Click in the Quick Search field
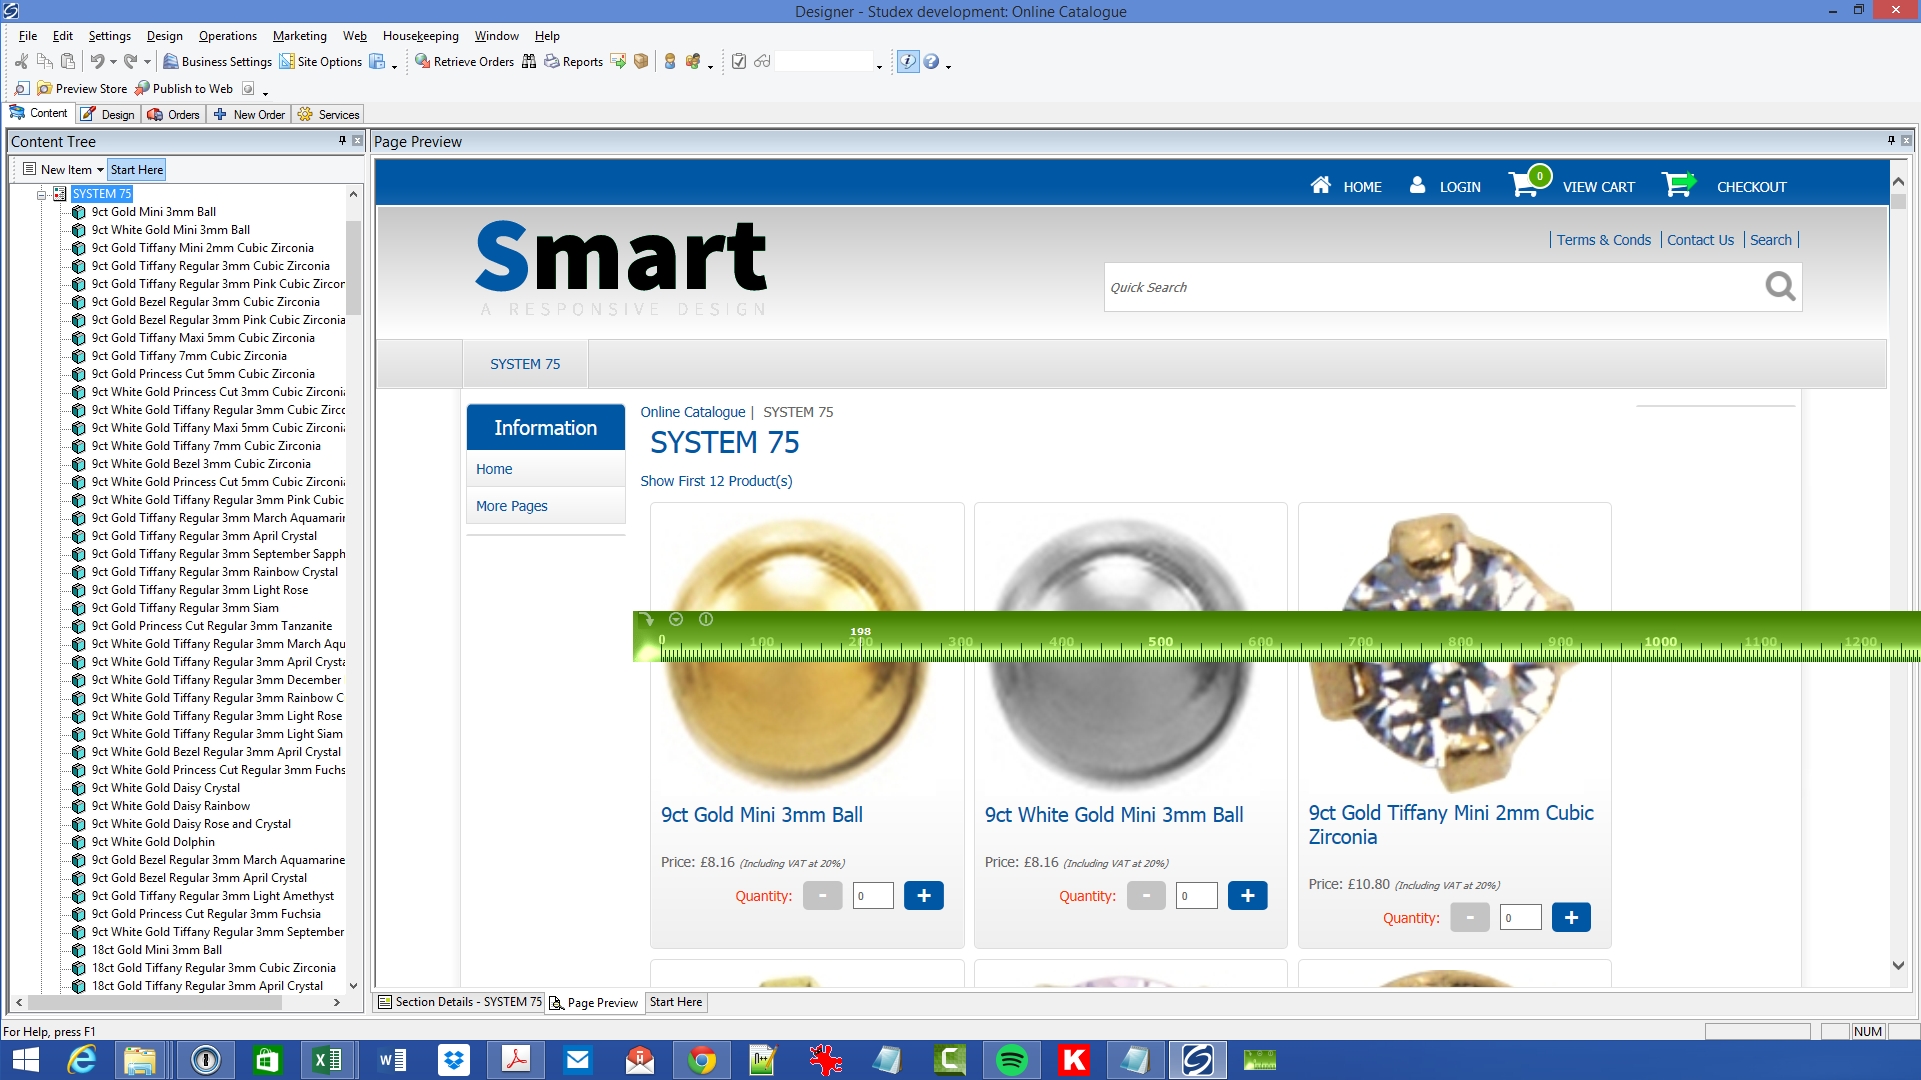Image resolution: width=1921 pixels, height=1080 pixels. tap(1430, 288)
